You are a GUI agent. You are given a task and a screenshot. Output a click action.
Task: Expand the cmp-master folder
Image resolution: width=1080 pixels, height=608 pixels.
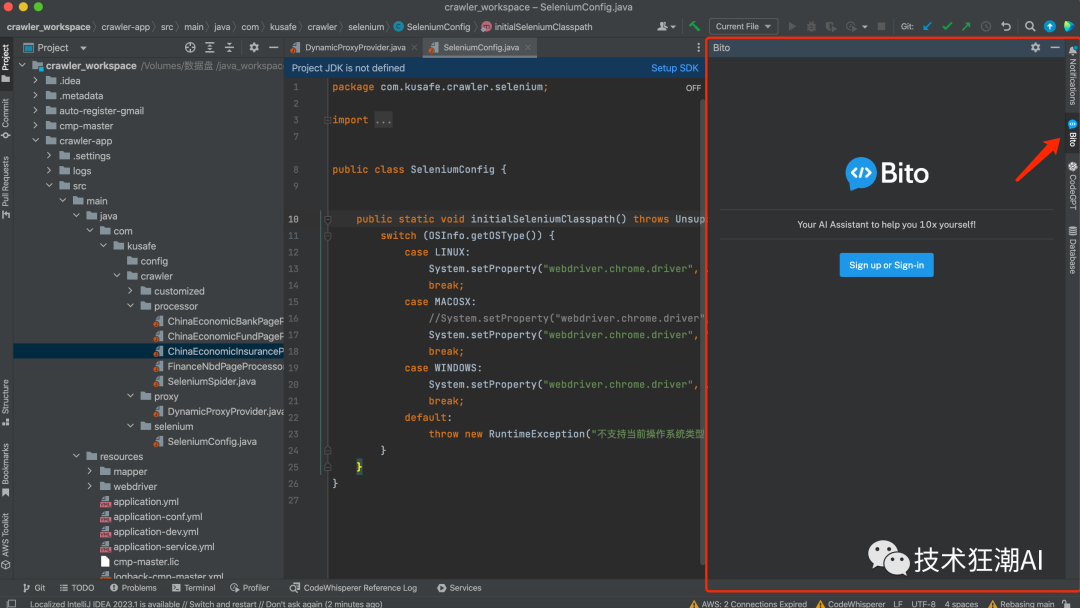click(x=36, y=126)
